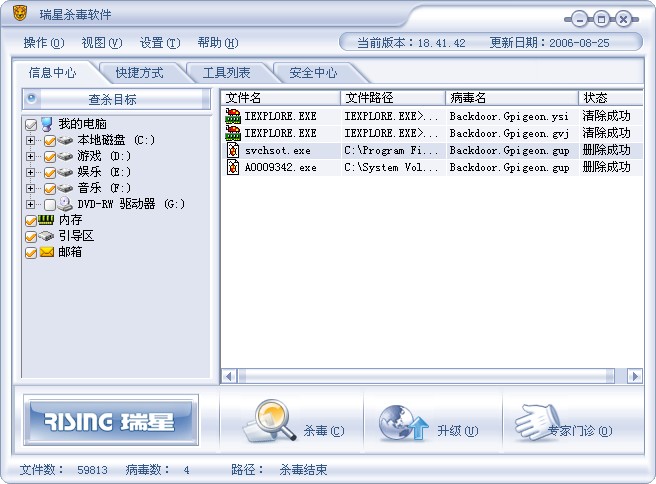Click the 杀毒结束 status text
This screenshot has height=484, width=656.
click(303, 470)
